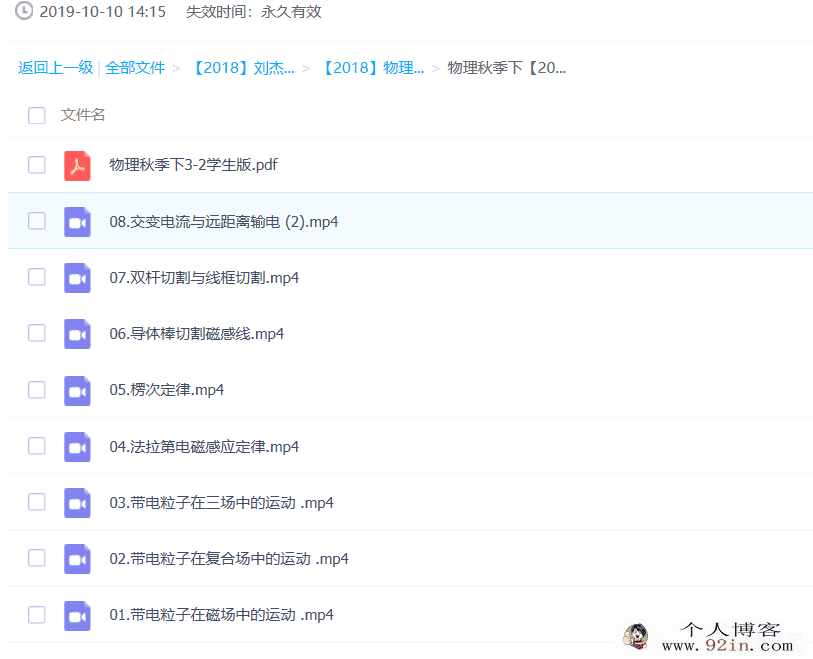Screen dimensions: 813x659
Task: Open file 08.交变电流与远距离输电 (2).mp4
Action: [223, 222]
